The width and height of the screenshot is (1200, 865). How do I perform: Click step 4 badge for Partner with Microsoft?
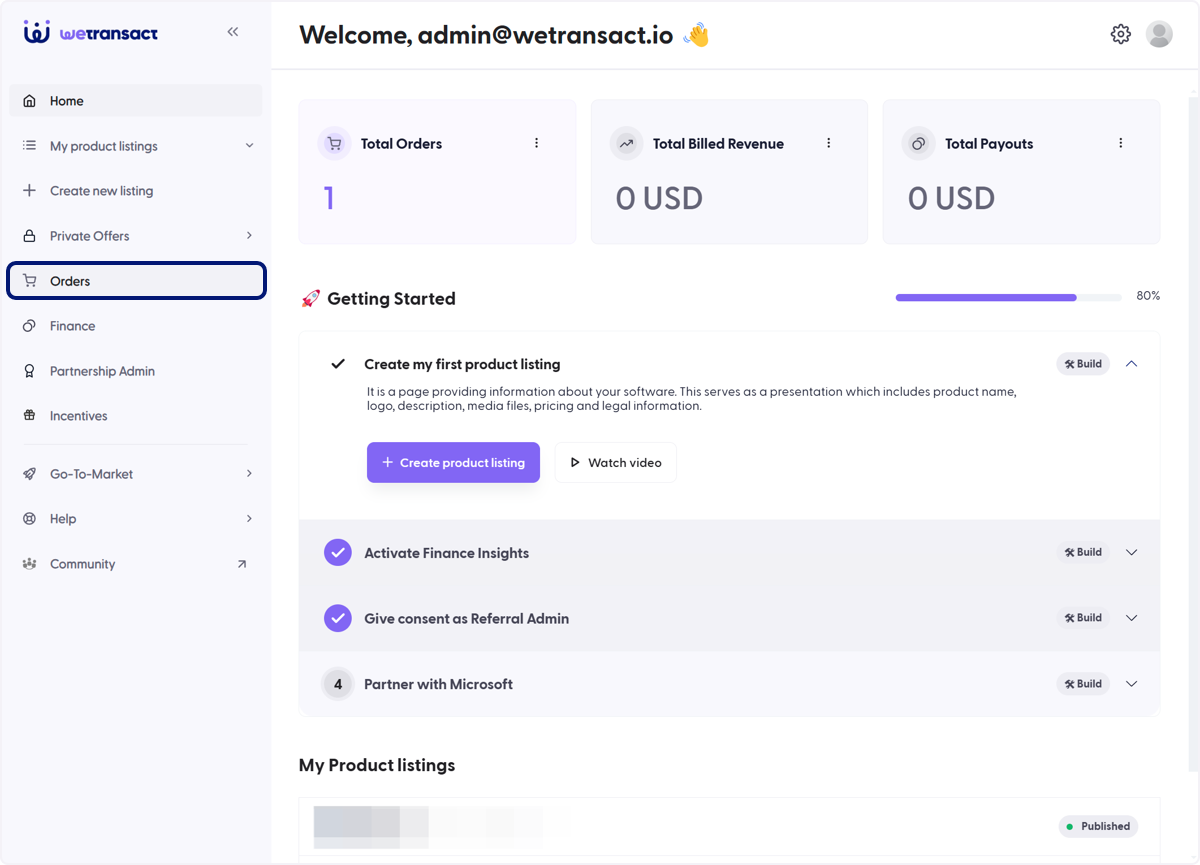click(x=338, y=684)
